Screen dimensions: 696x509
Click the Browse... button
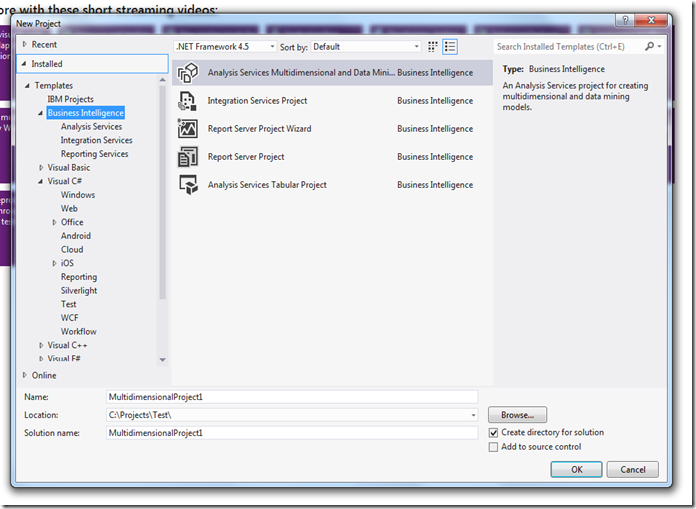click(517, 415)
